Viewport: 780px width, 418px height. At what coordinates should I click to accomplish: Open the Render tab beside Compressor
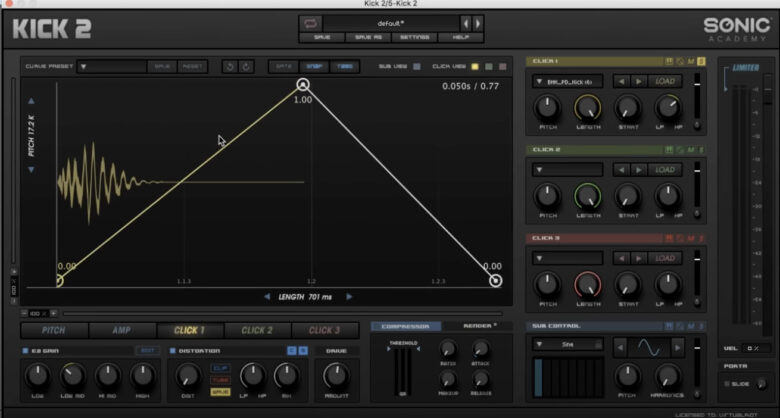tap(478, 326)
